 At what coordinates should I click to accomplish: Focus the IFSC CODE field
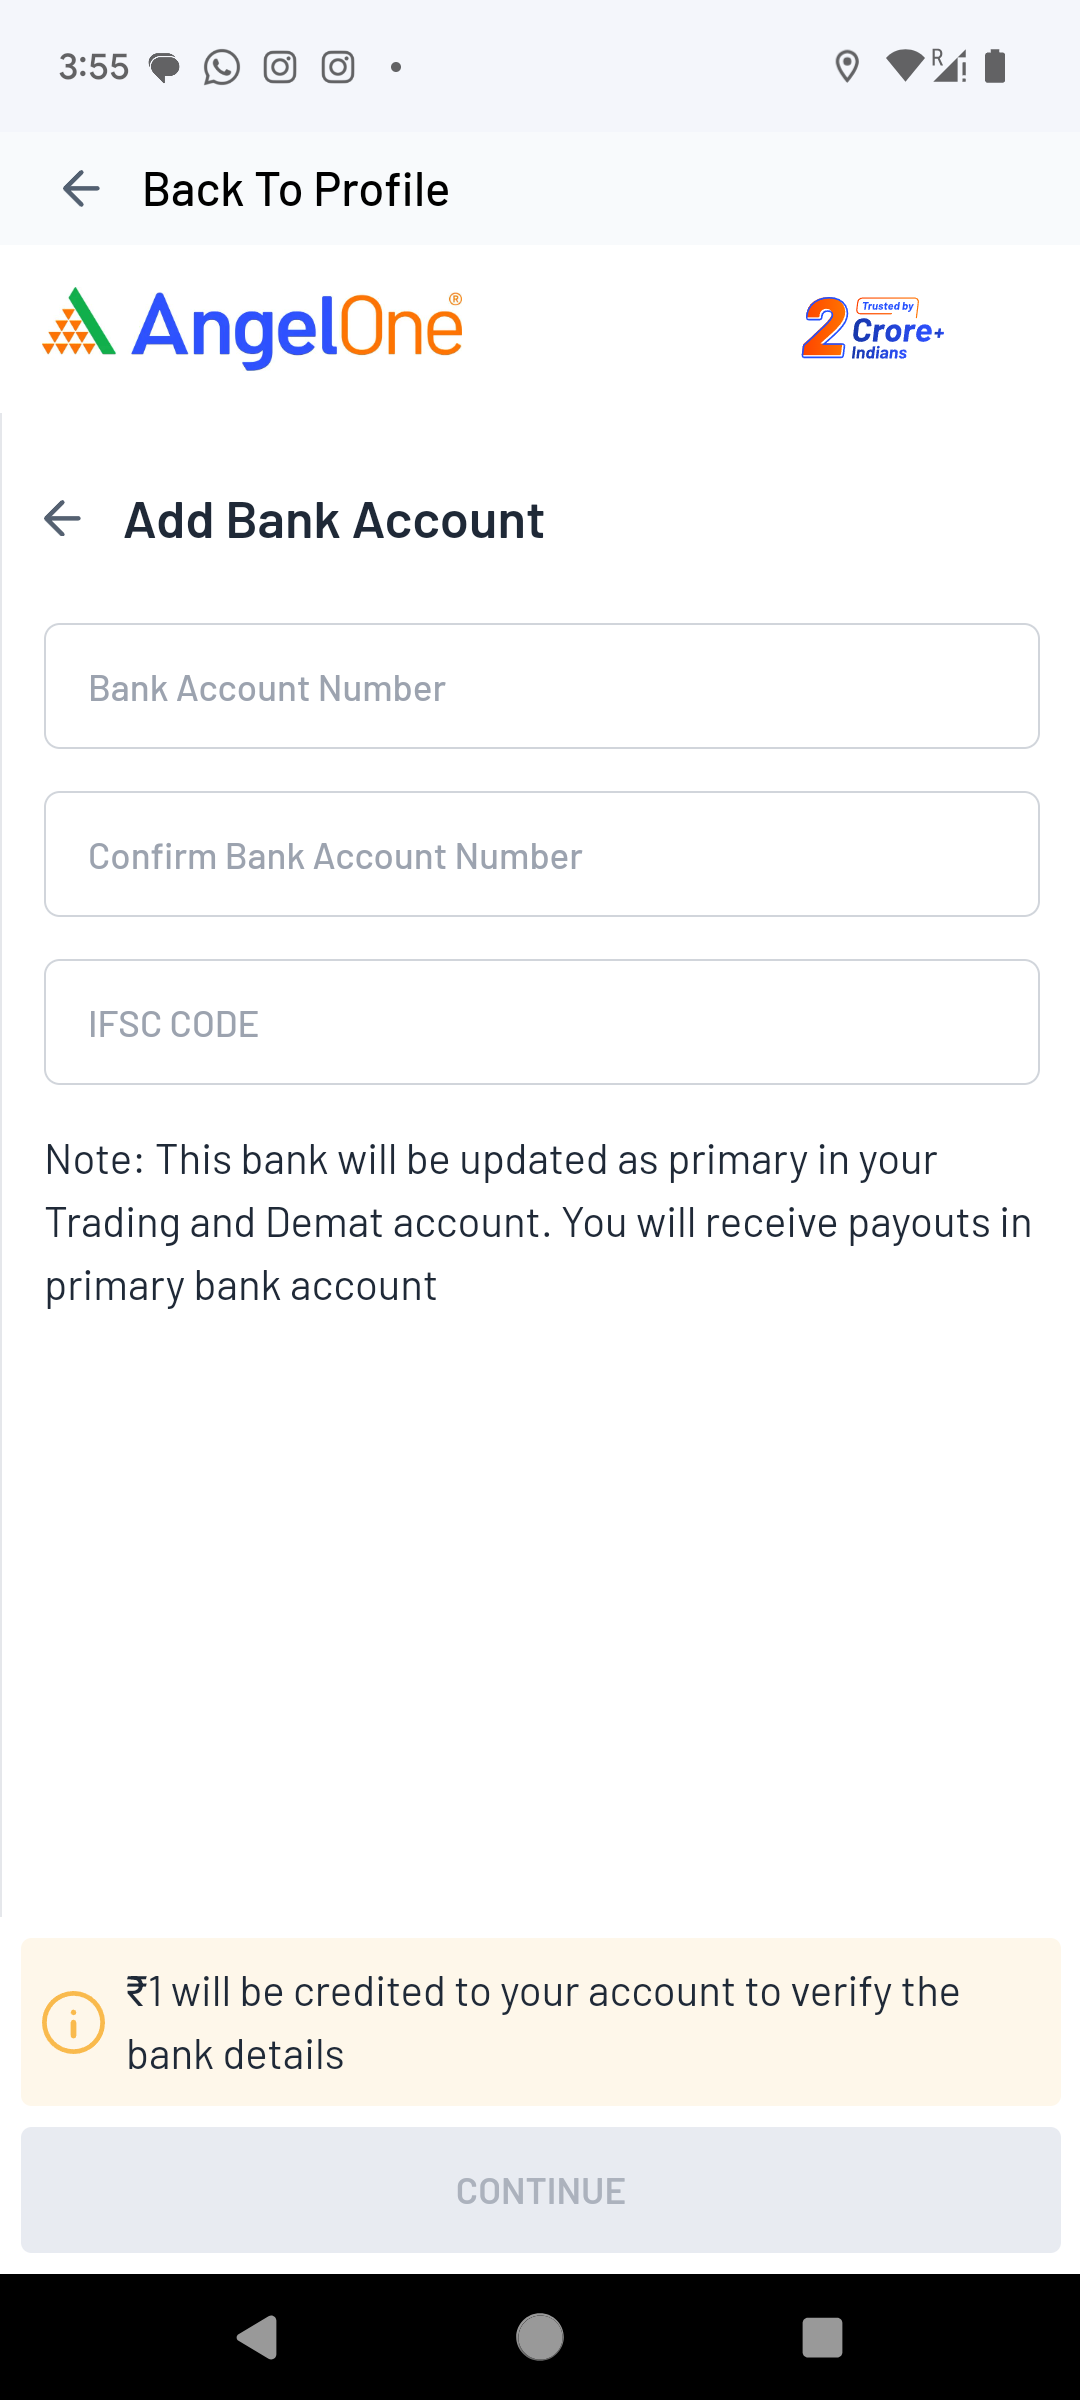point(541,1023)
